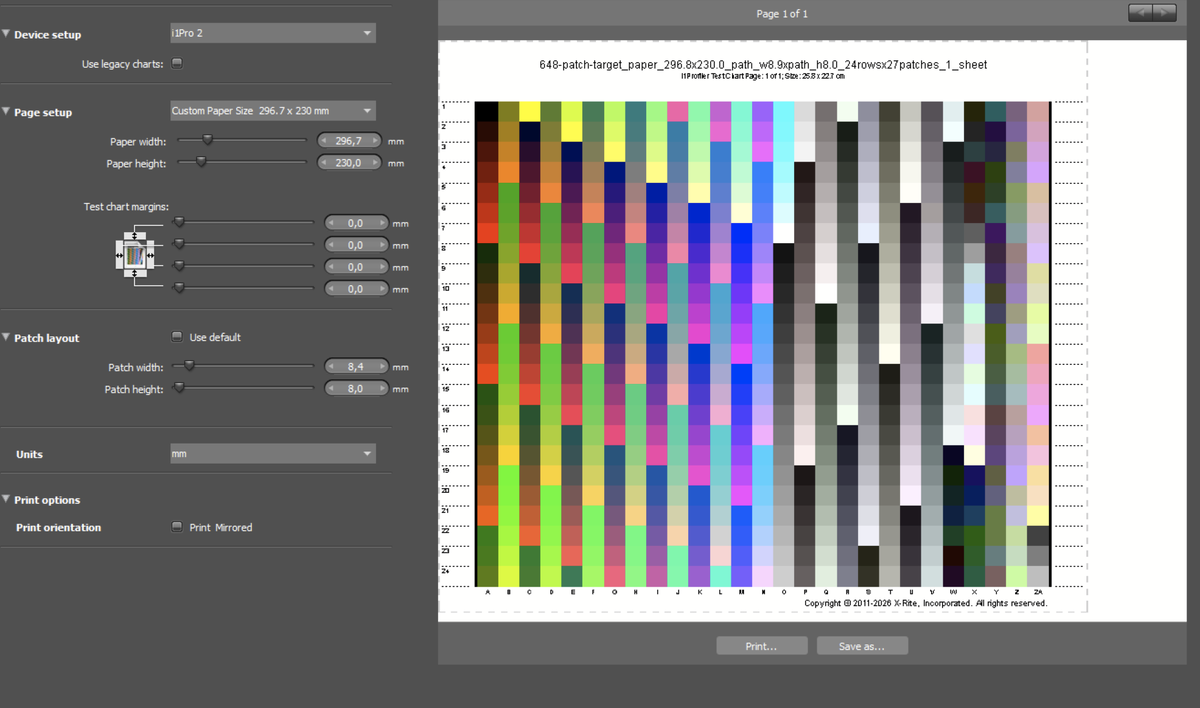
Task: Click the Paper width slider handle
Action: click(x=208, y=140)
